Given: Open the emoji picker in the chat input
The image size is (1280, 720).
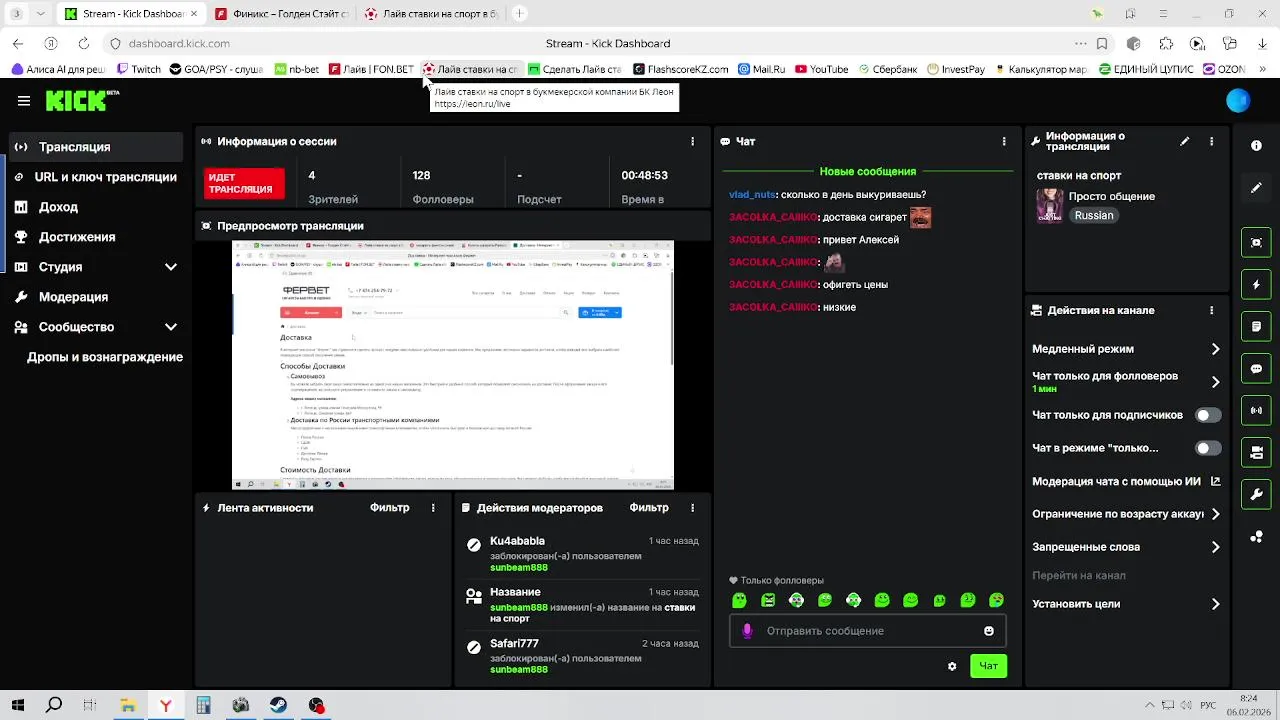Looking at the screenshot, I should tap(989, 631).
